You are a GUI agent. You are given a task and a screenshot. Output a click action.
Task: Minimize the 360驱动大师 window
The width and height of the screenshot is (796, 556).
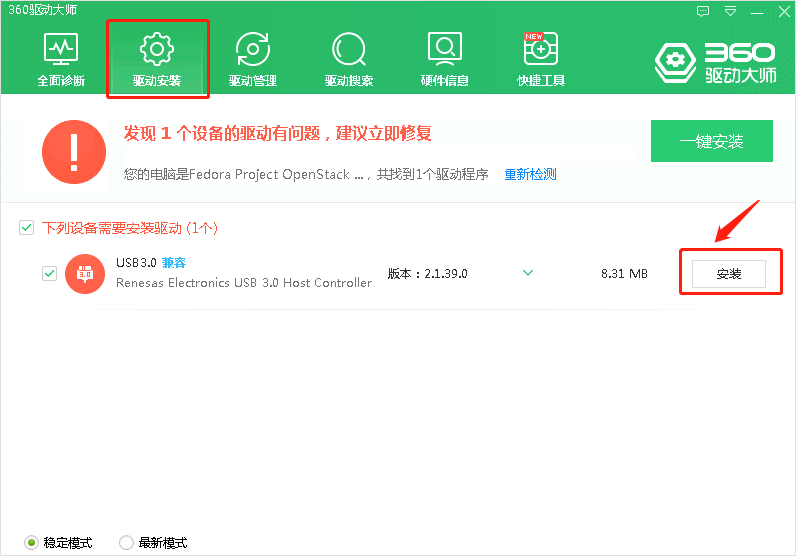(757, 12)
